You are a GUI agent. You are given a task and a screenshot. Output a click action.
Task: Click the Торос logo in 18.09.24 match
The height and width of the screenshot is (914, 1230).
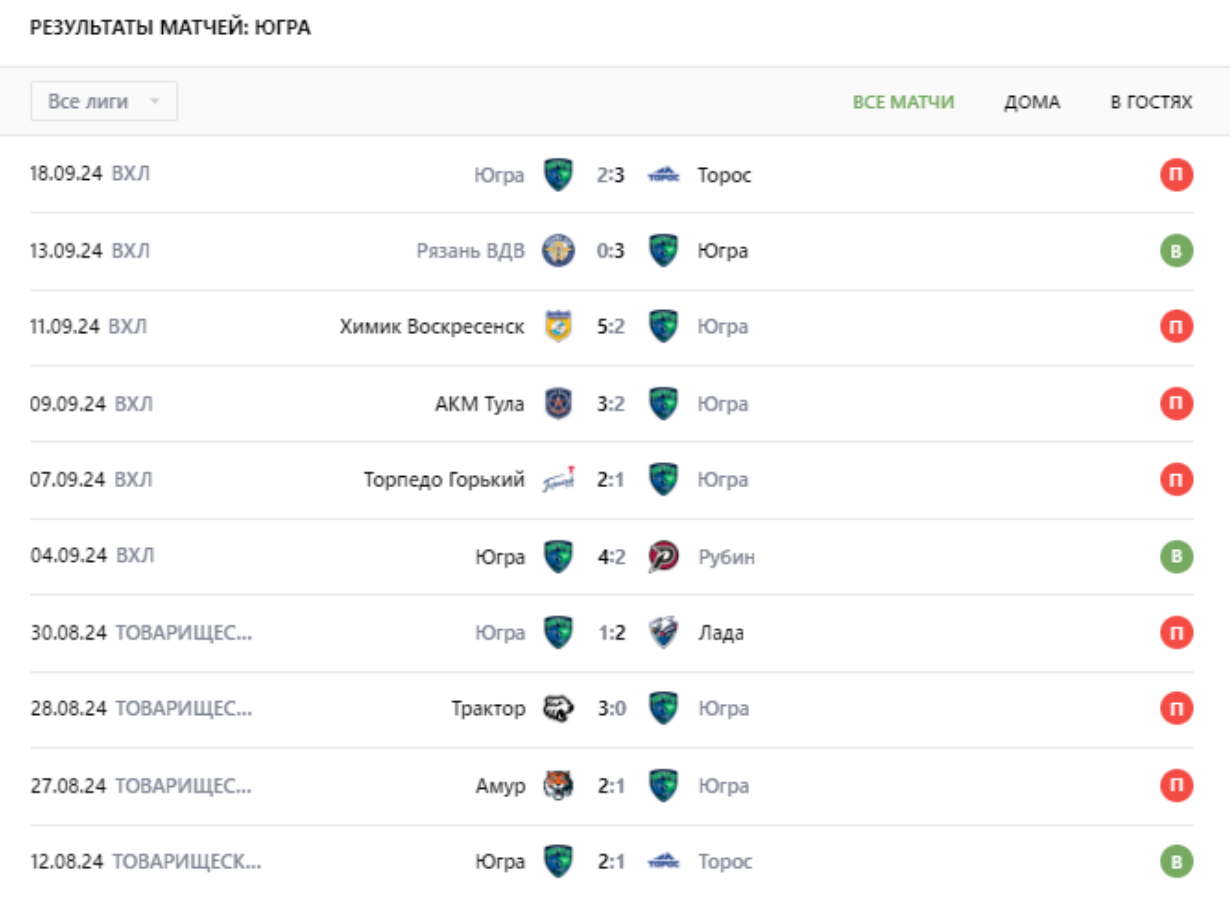(663, 175)
